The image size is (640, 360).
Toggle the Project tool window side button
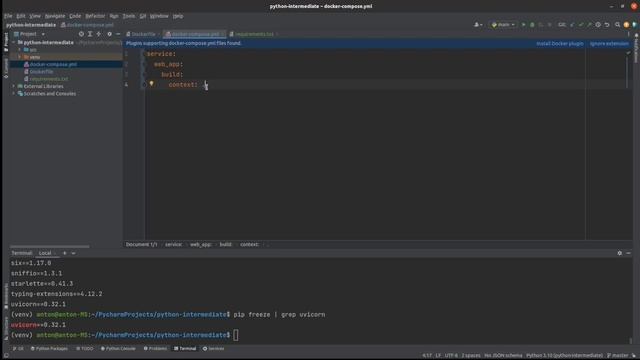click(6, 42)
